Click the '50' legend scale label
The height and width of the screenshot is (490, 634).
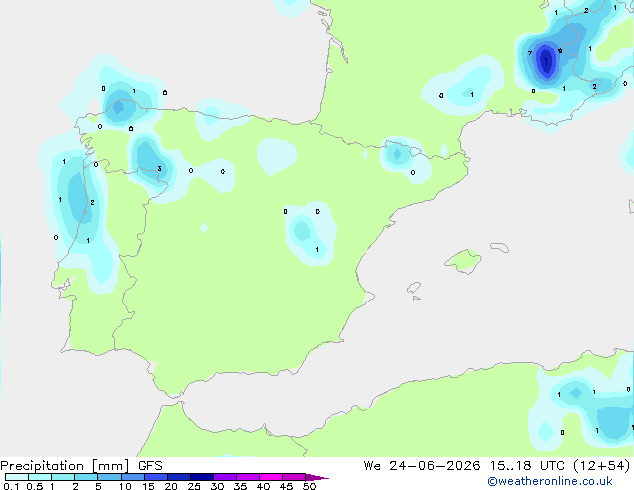click(x=309, y=486)
